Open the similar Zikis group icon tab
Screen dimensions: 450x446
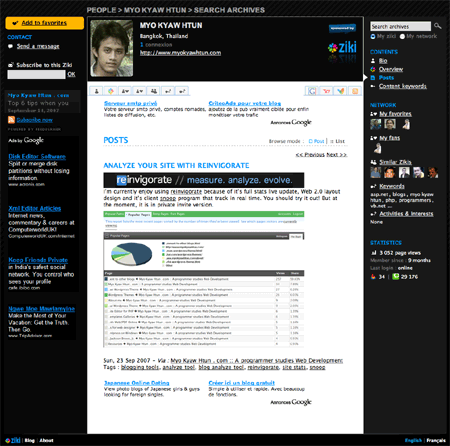[x=154, y=91]
